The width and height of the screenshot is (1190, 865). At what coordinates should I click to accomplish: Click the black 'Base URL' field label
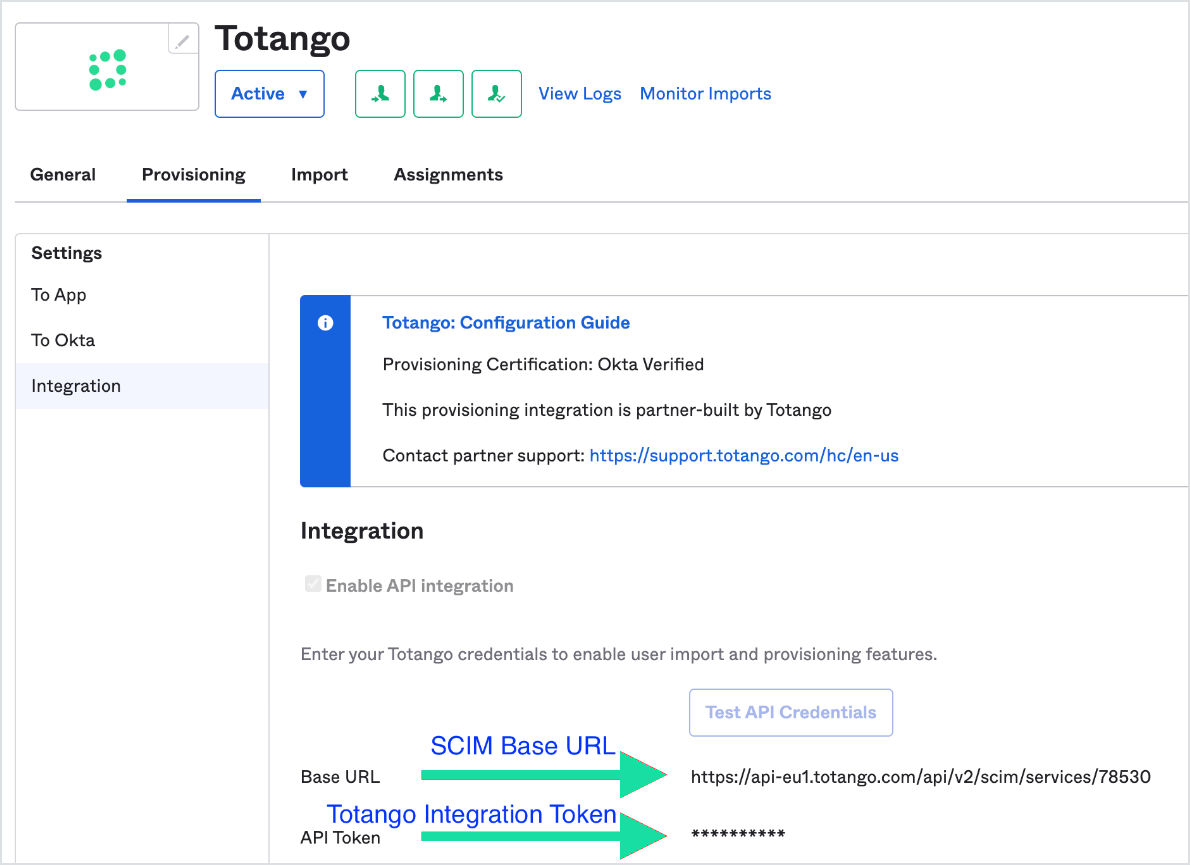pos(340,777)
